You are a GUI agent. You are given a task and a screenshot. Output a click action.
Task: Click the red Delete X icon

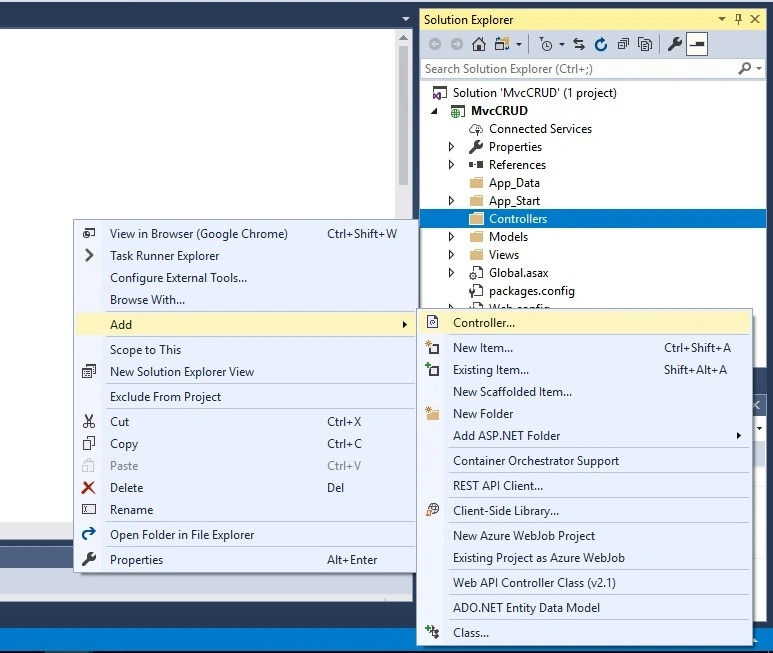coord(89,487)
